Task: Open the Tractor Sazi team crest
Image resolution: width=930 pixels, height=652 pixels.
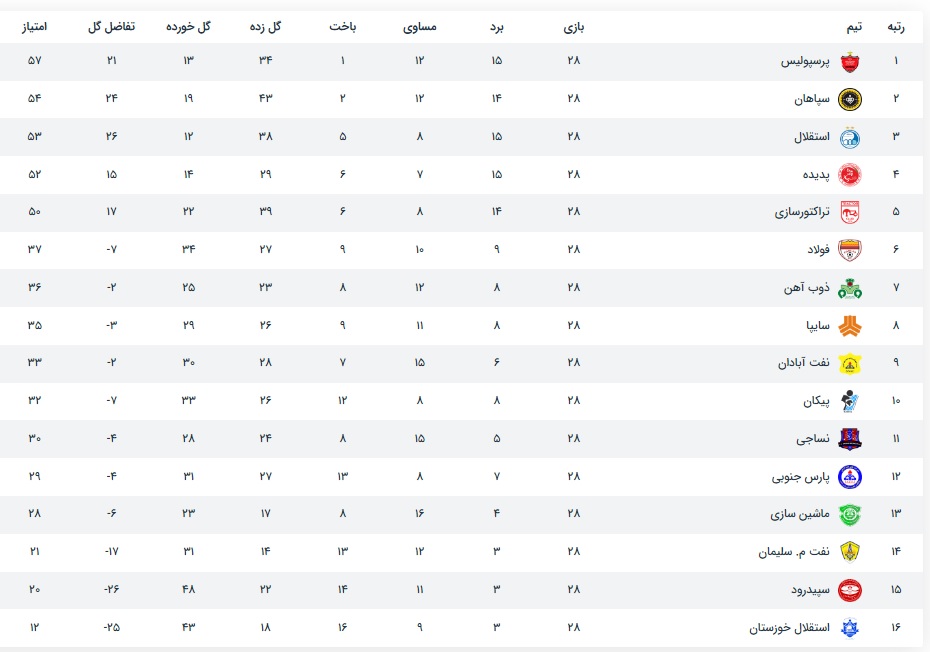Action: (850, 212)
